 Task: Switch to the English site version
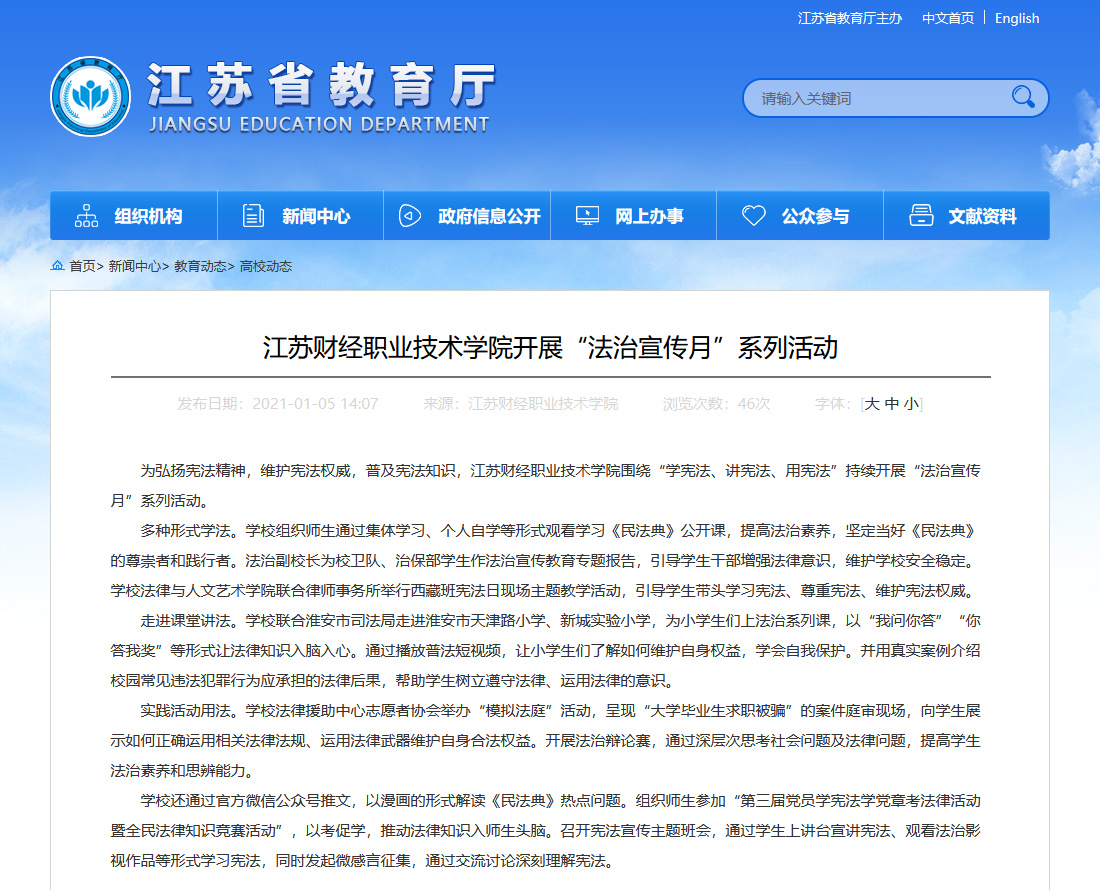(1017, 18)
